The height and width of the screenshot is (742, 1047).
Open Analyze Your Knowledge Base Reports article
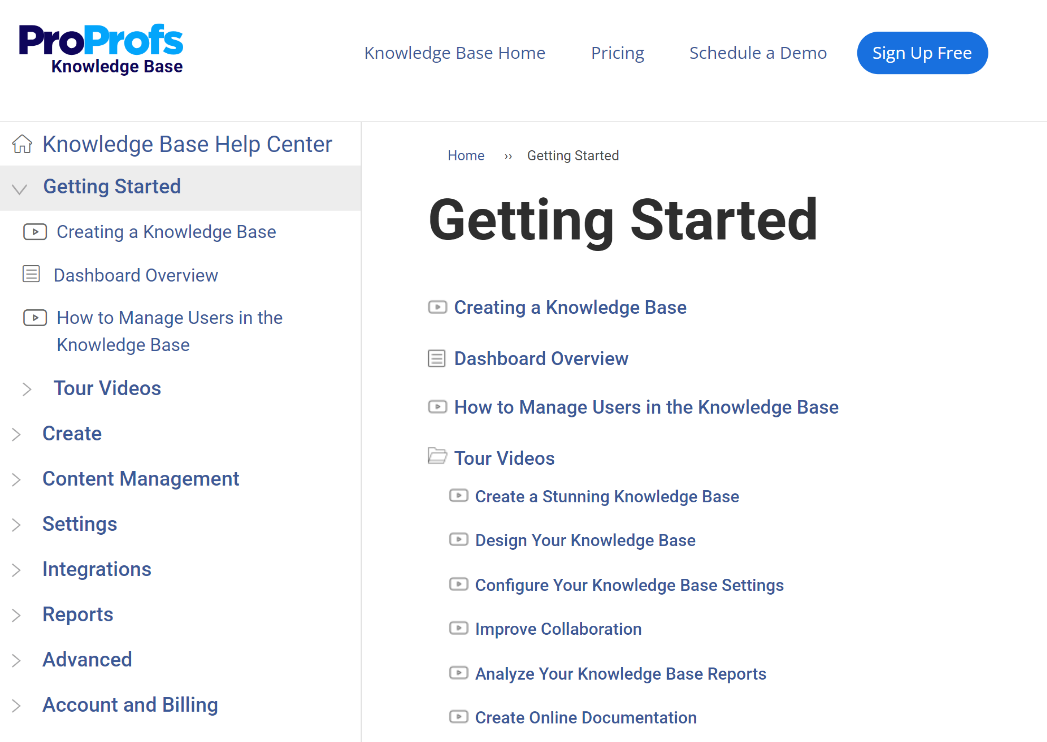[620, 673]
